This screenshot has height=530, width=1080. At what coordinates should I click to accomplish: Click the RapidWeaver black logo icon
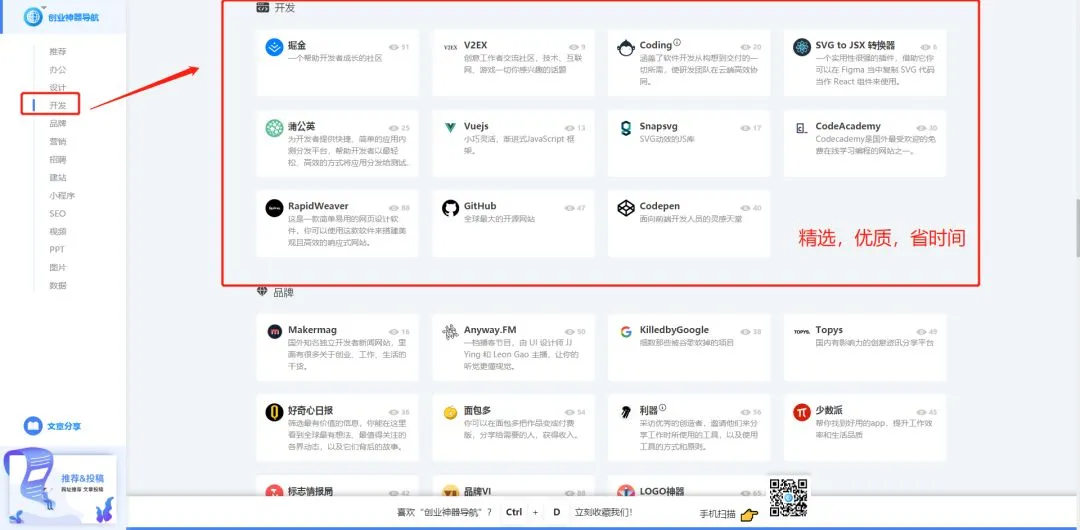(274, 208)
